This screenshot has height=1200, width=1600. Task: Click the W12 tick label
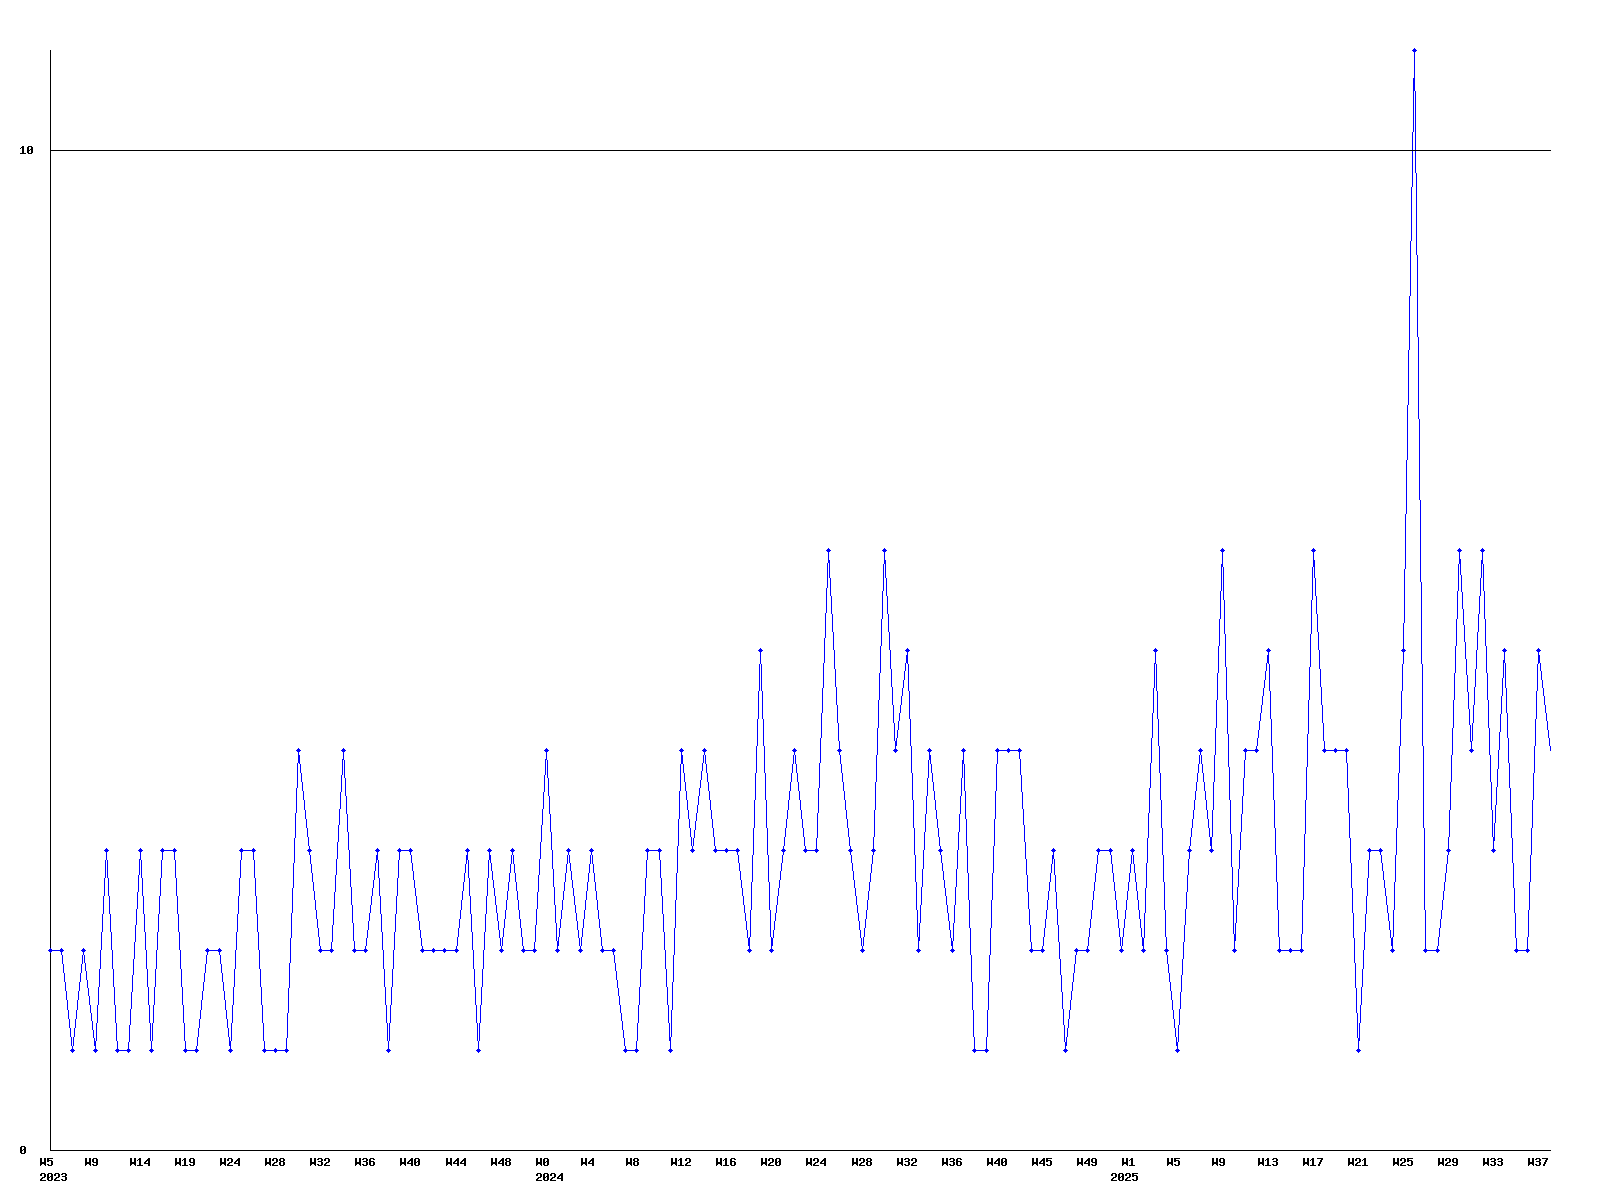(x=681, y=1162)
